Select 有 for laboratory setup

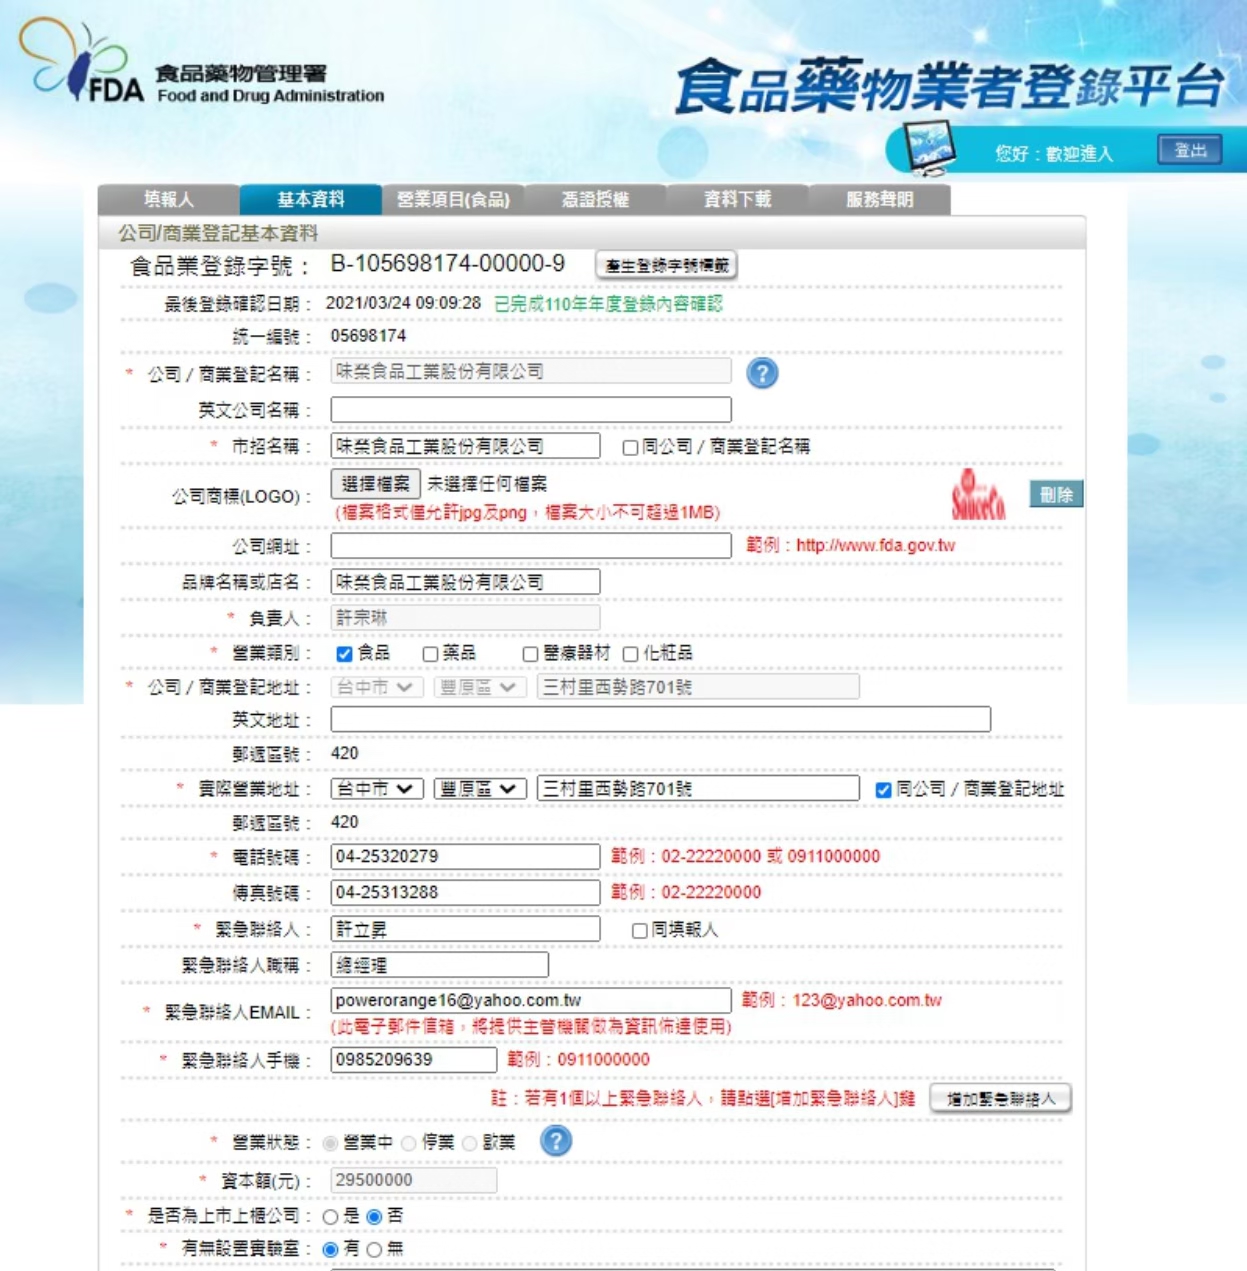[x=331, y=1250]
